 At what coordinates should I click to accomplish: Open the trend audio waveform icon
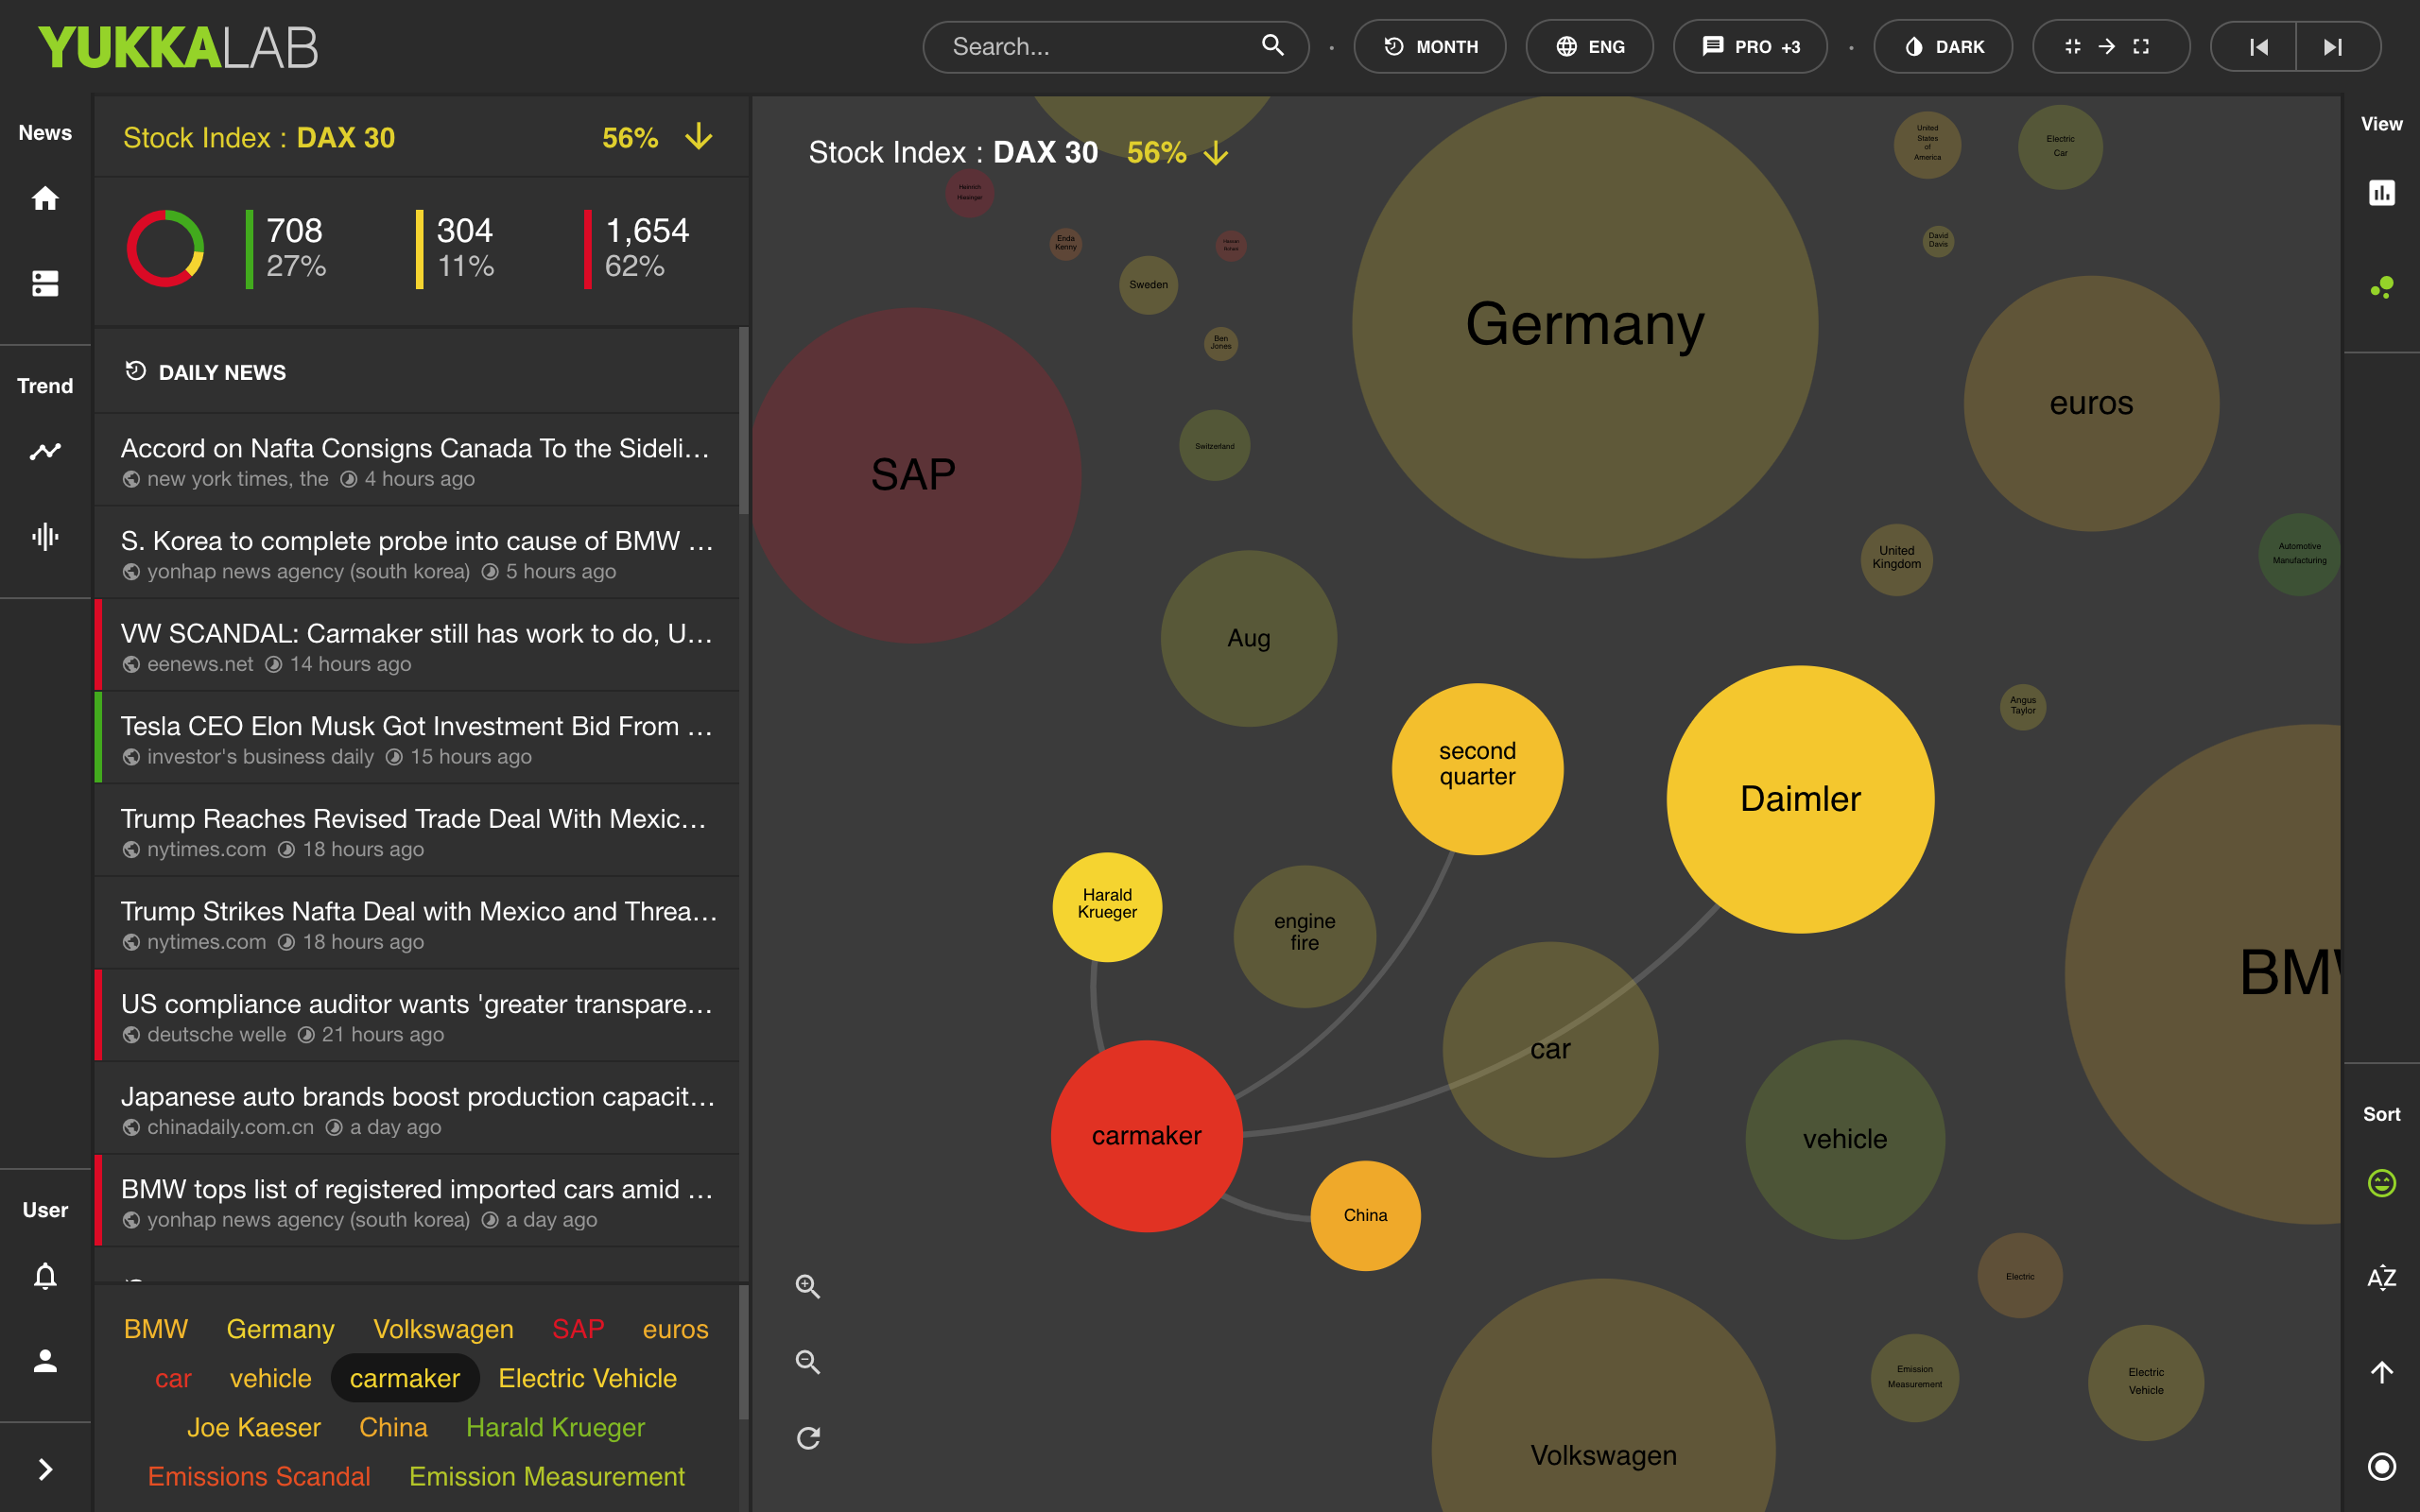coord(45,536)
